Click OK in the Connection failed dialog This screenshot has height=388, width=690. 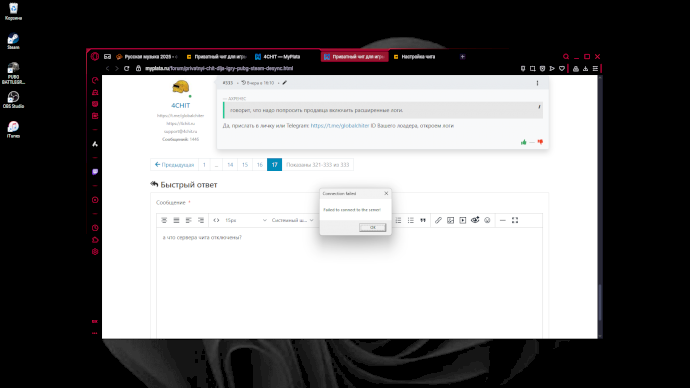[x=372, y=227]
